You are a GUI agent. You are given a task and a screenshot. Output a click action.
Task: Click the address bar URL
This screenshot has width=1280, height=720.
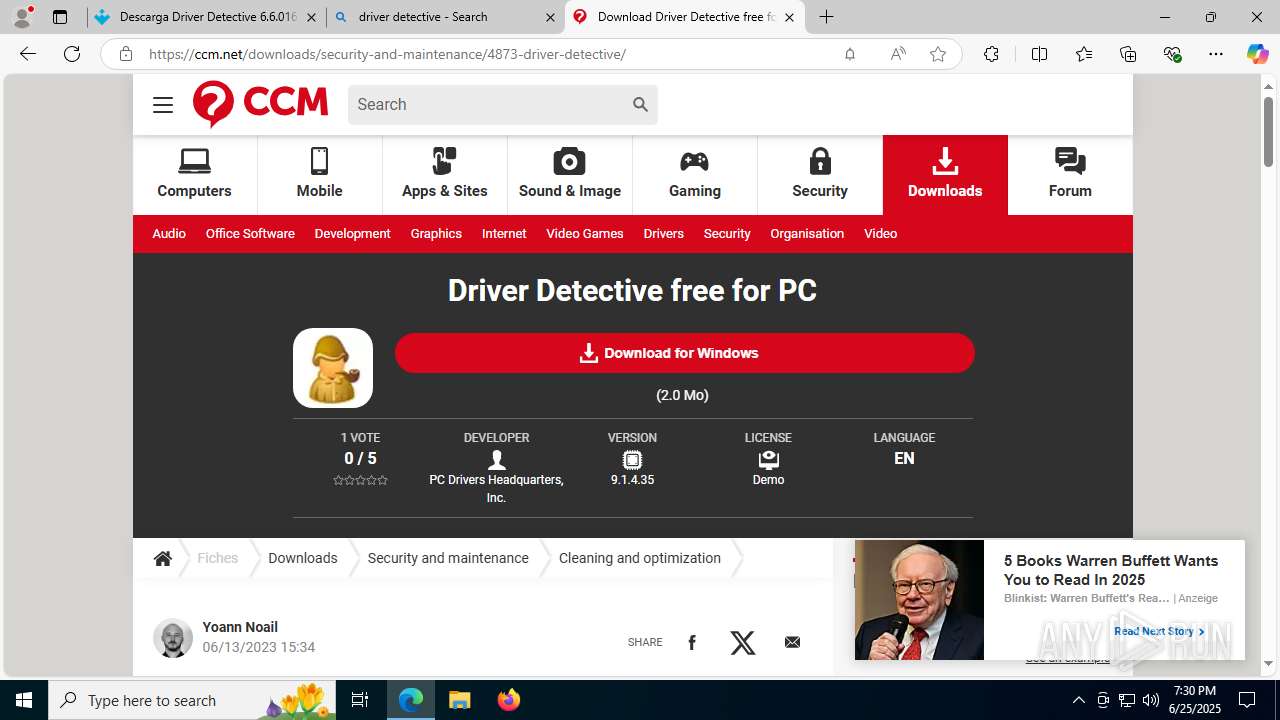click(387, 54)
